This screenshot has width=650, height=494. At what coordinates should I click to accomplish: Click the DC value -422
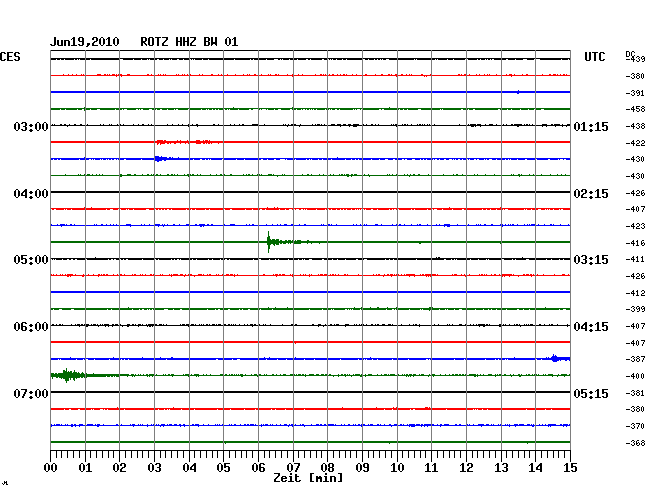tap(635, 143)
